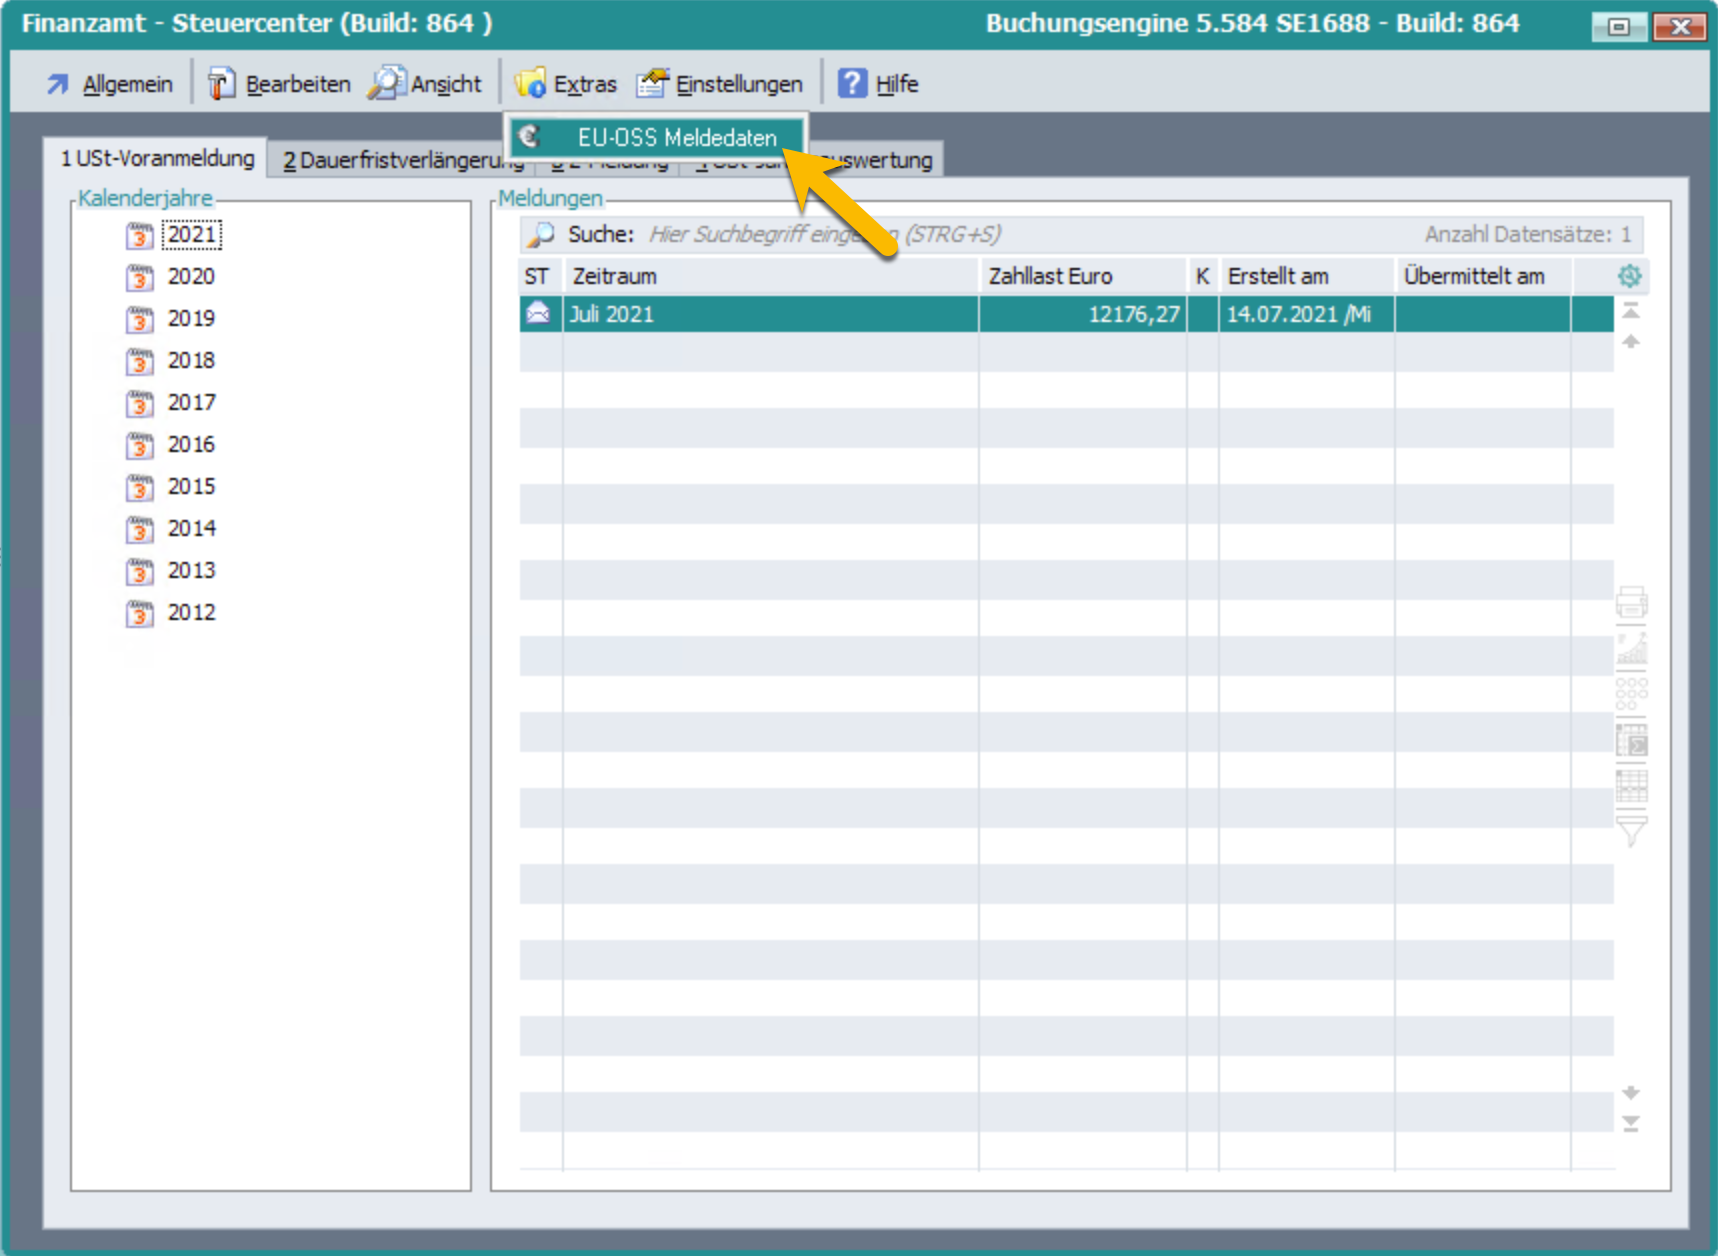Screen dimensions: 1718x1256
Task: Click the chart icon in the right sidebar
Action: pyautogui.click(x=1631, y=649)
